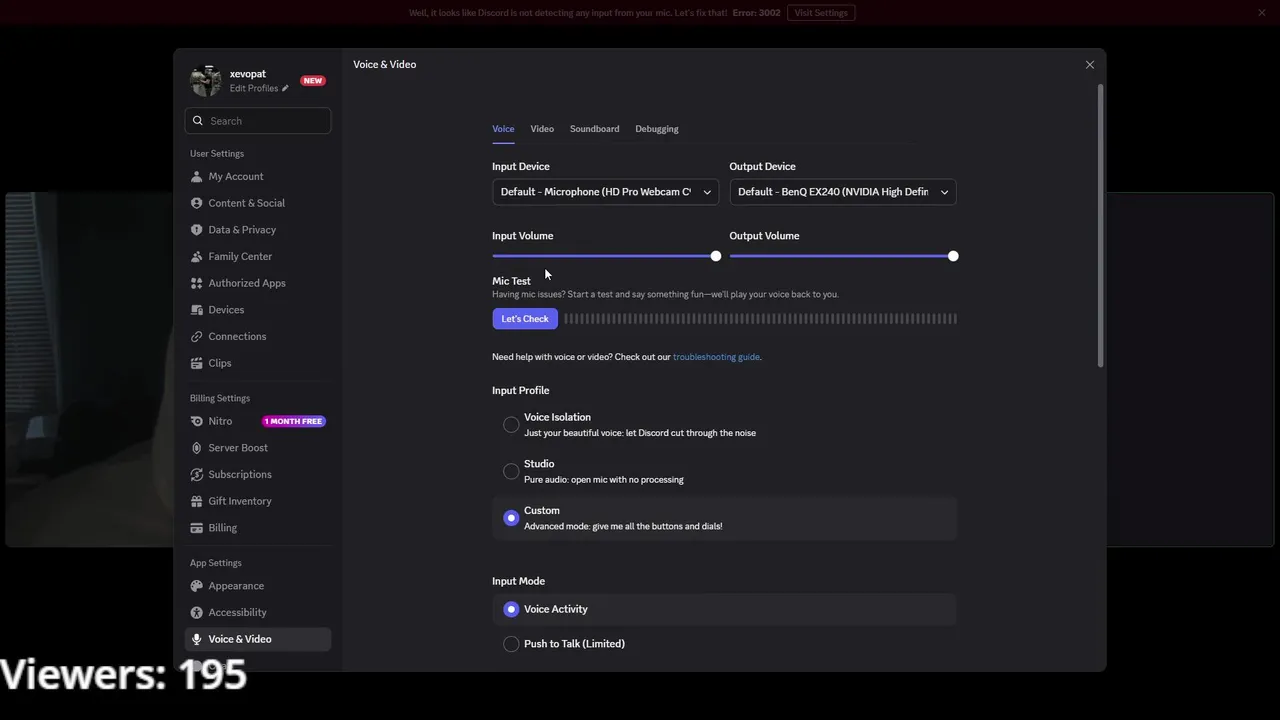Click the My Account person icon
This screenshot has width=1280, height=720.
[197, 176]
